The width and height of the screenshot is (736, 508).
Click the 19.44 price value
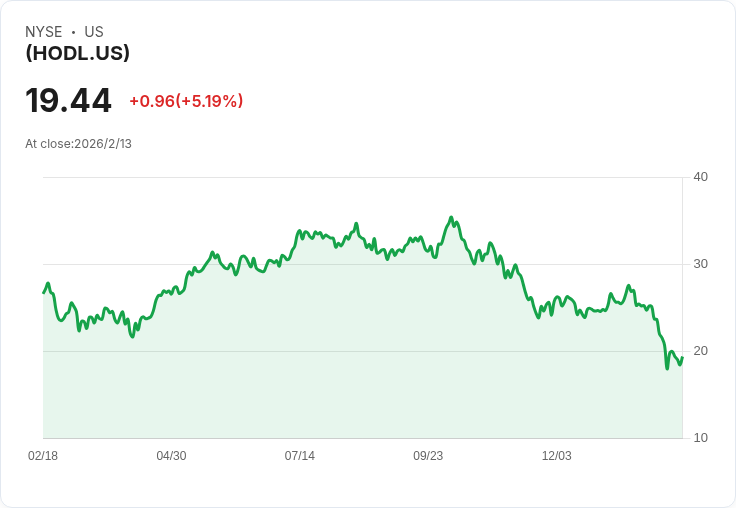tap(68, 101)
